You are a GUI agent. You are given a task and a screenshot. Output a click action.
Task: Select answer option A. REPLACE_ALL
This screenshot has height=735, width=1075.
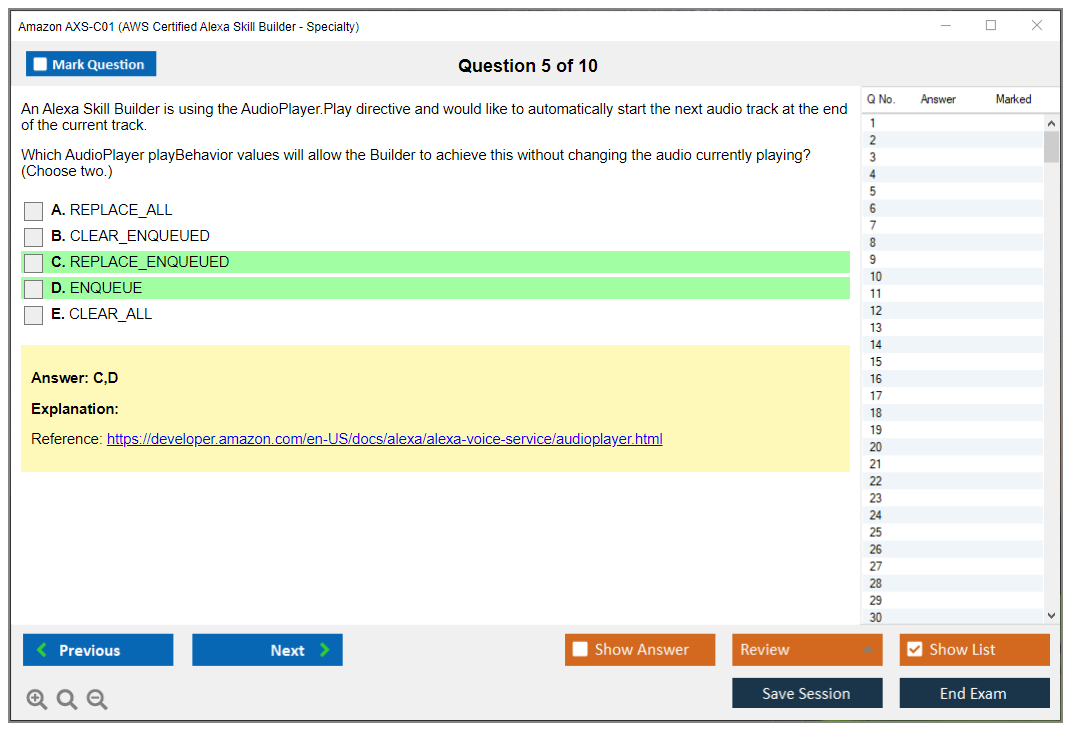click(x=34, y=211)
